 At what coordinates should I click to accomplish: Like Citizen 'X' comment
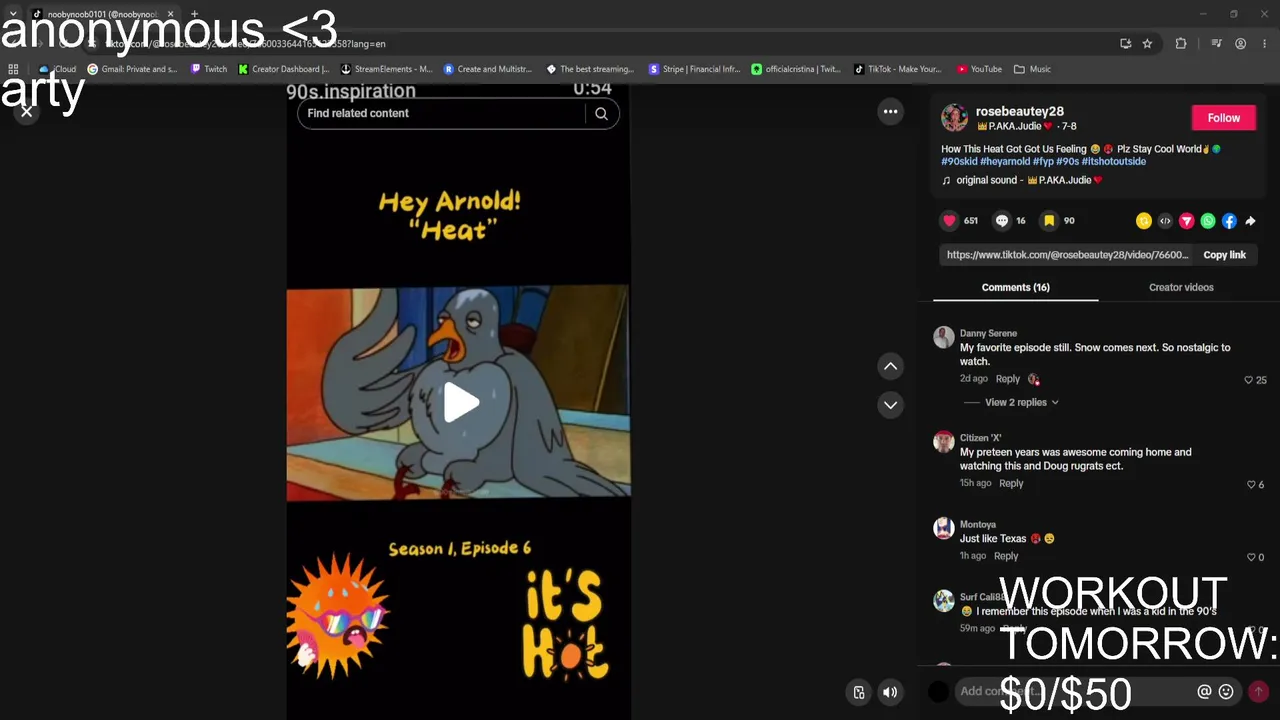[1250, 485]
